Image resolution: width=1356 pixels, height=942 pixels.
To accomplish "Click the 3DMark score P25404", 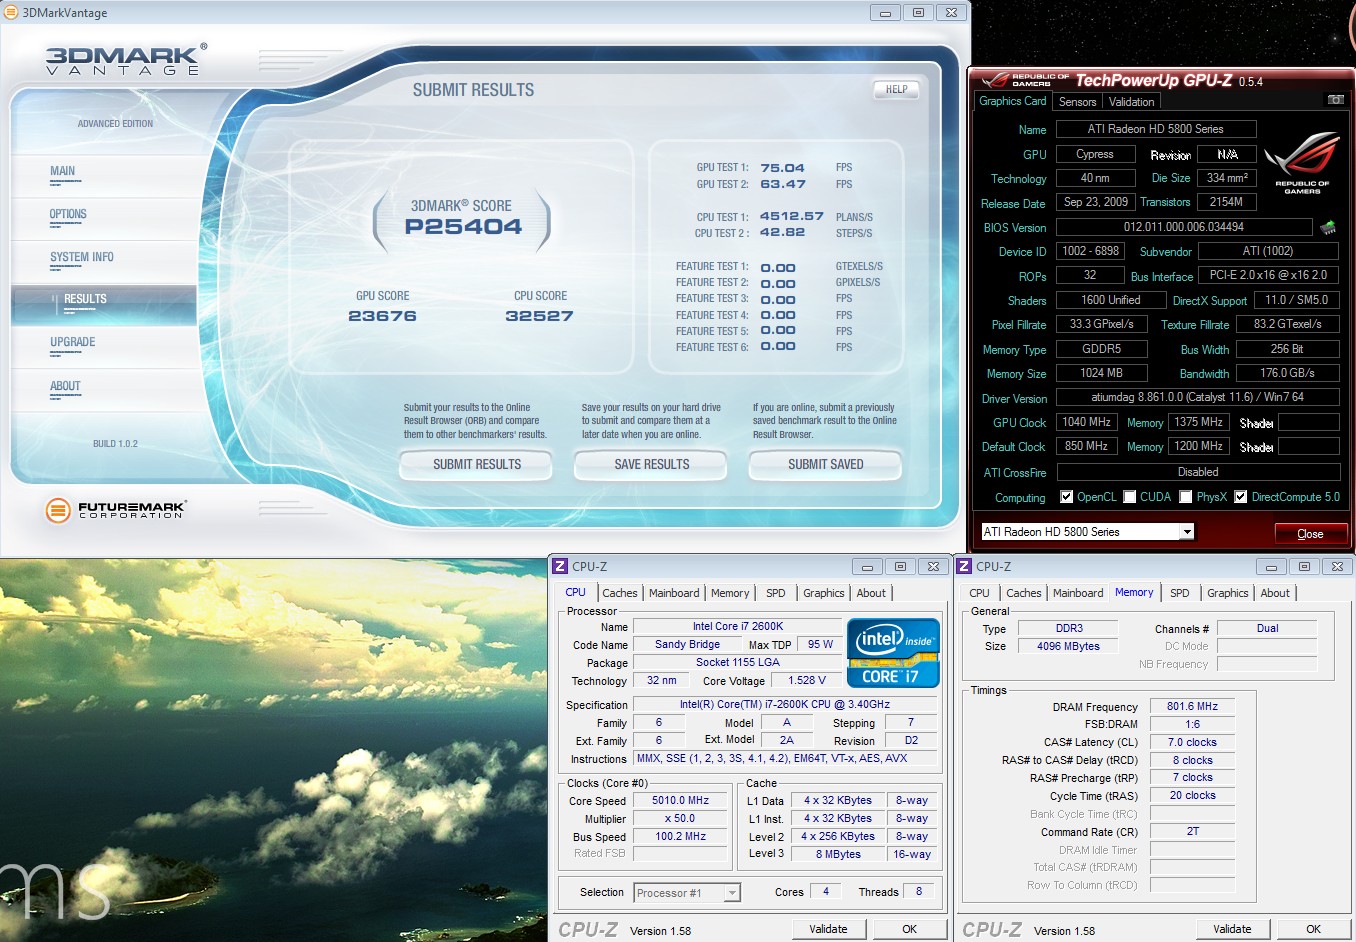I will tap(463, 226).
